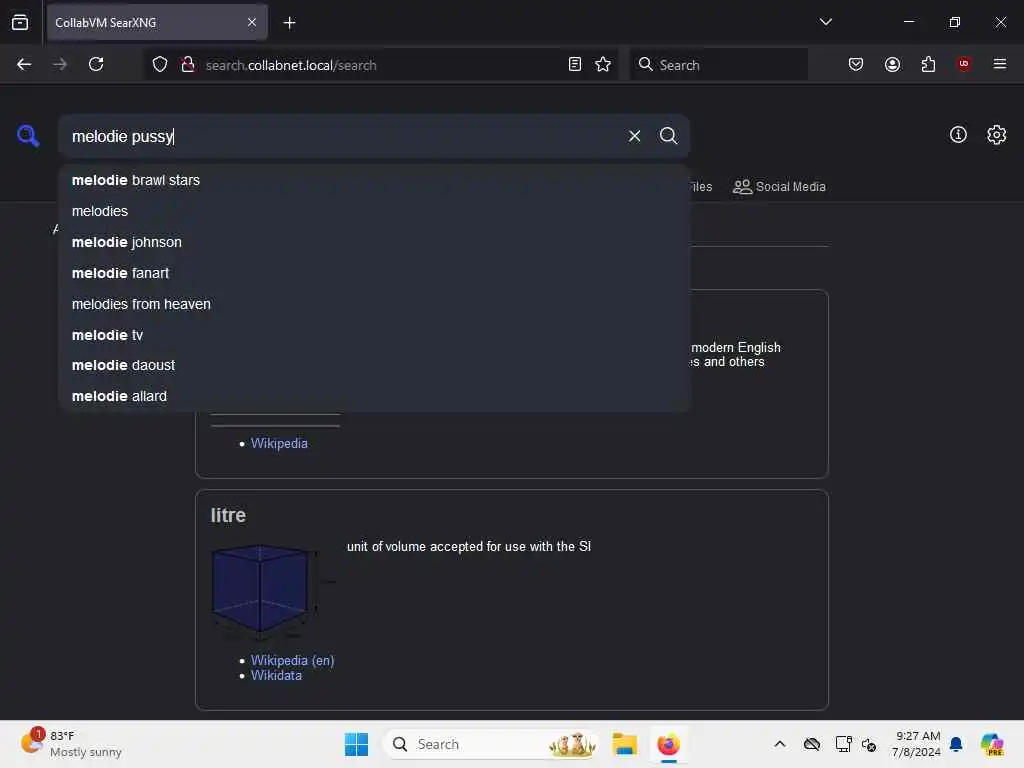Screen dimensions: 1024x768
Task: Open uBlock Origin extension icon
Action: point(964,64)
